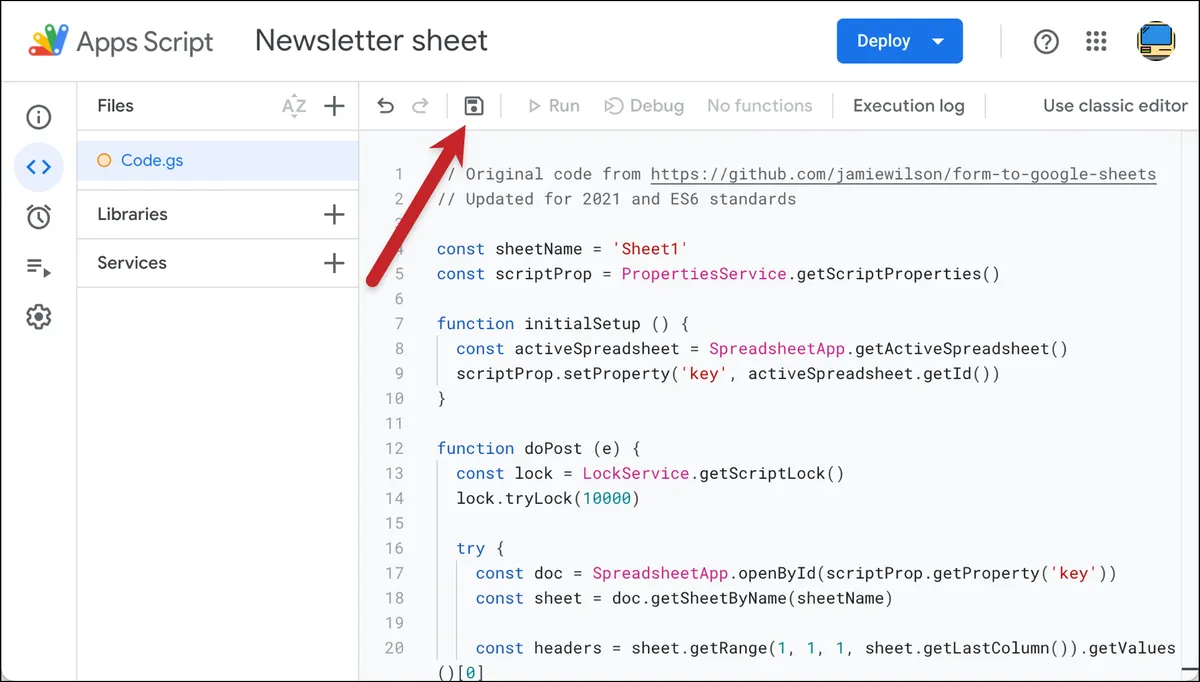Switch with Use classic editor
The image size is (1200, 682).
point(1115,106)
